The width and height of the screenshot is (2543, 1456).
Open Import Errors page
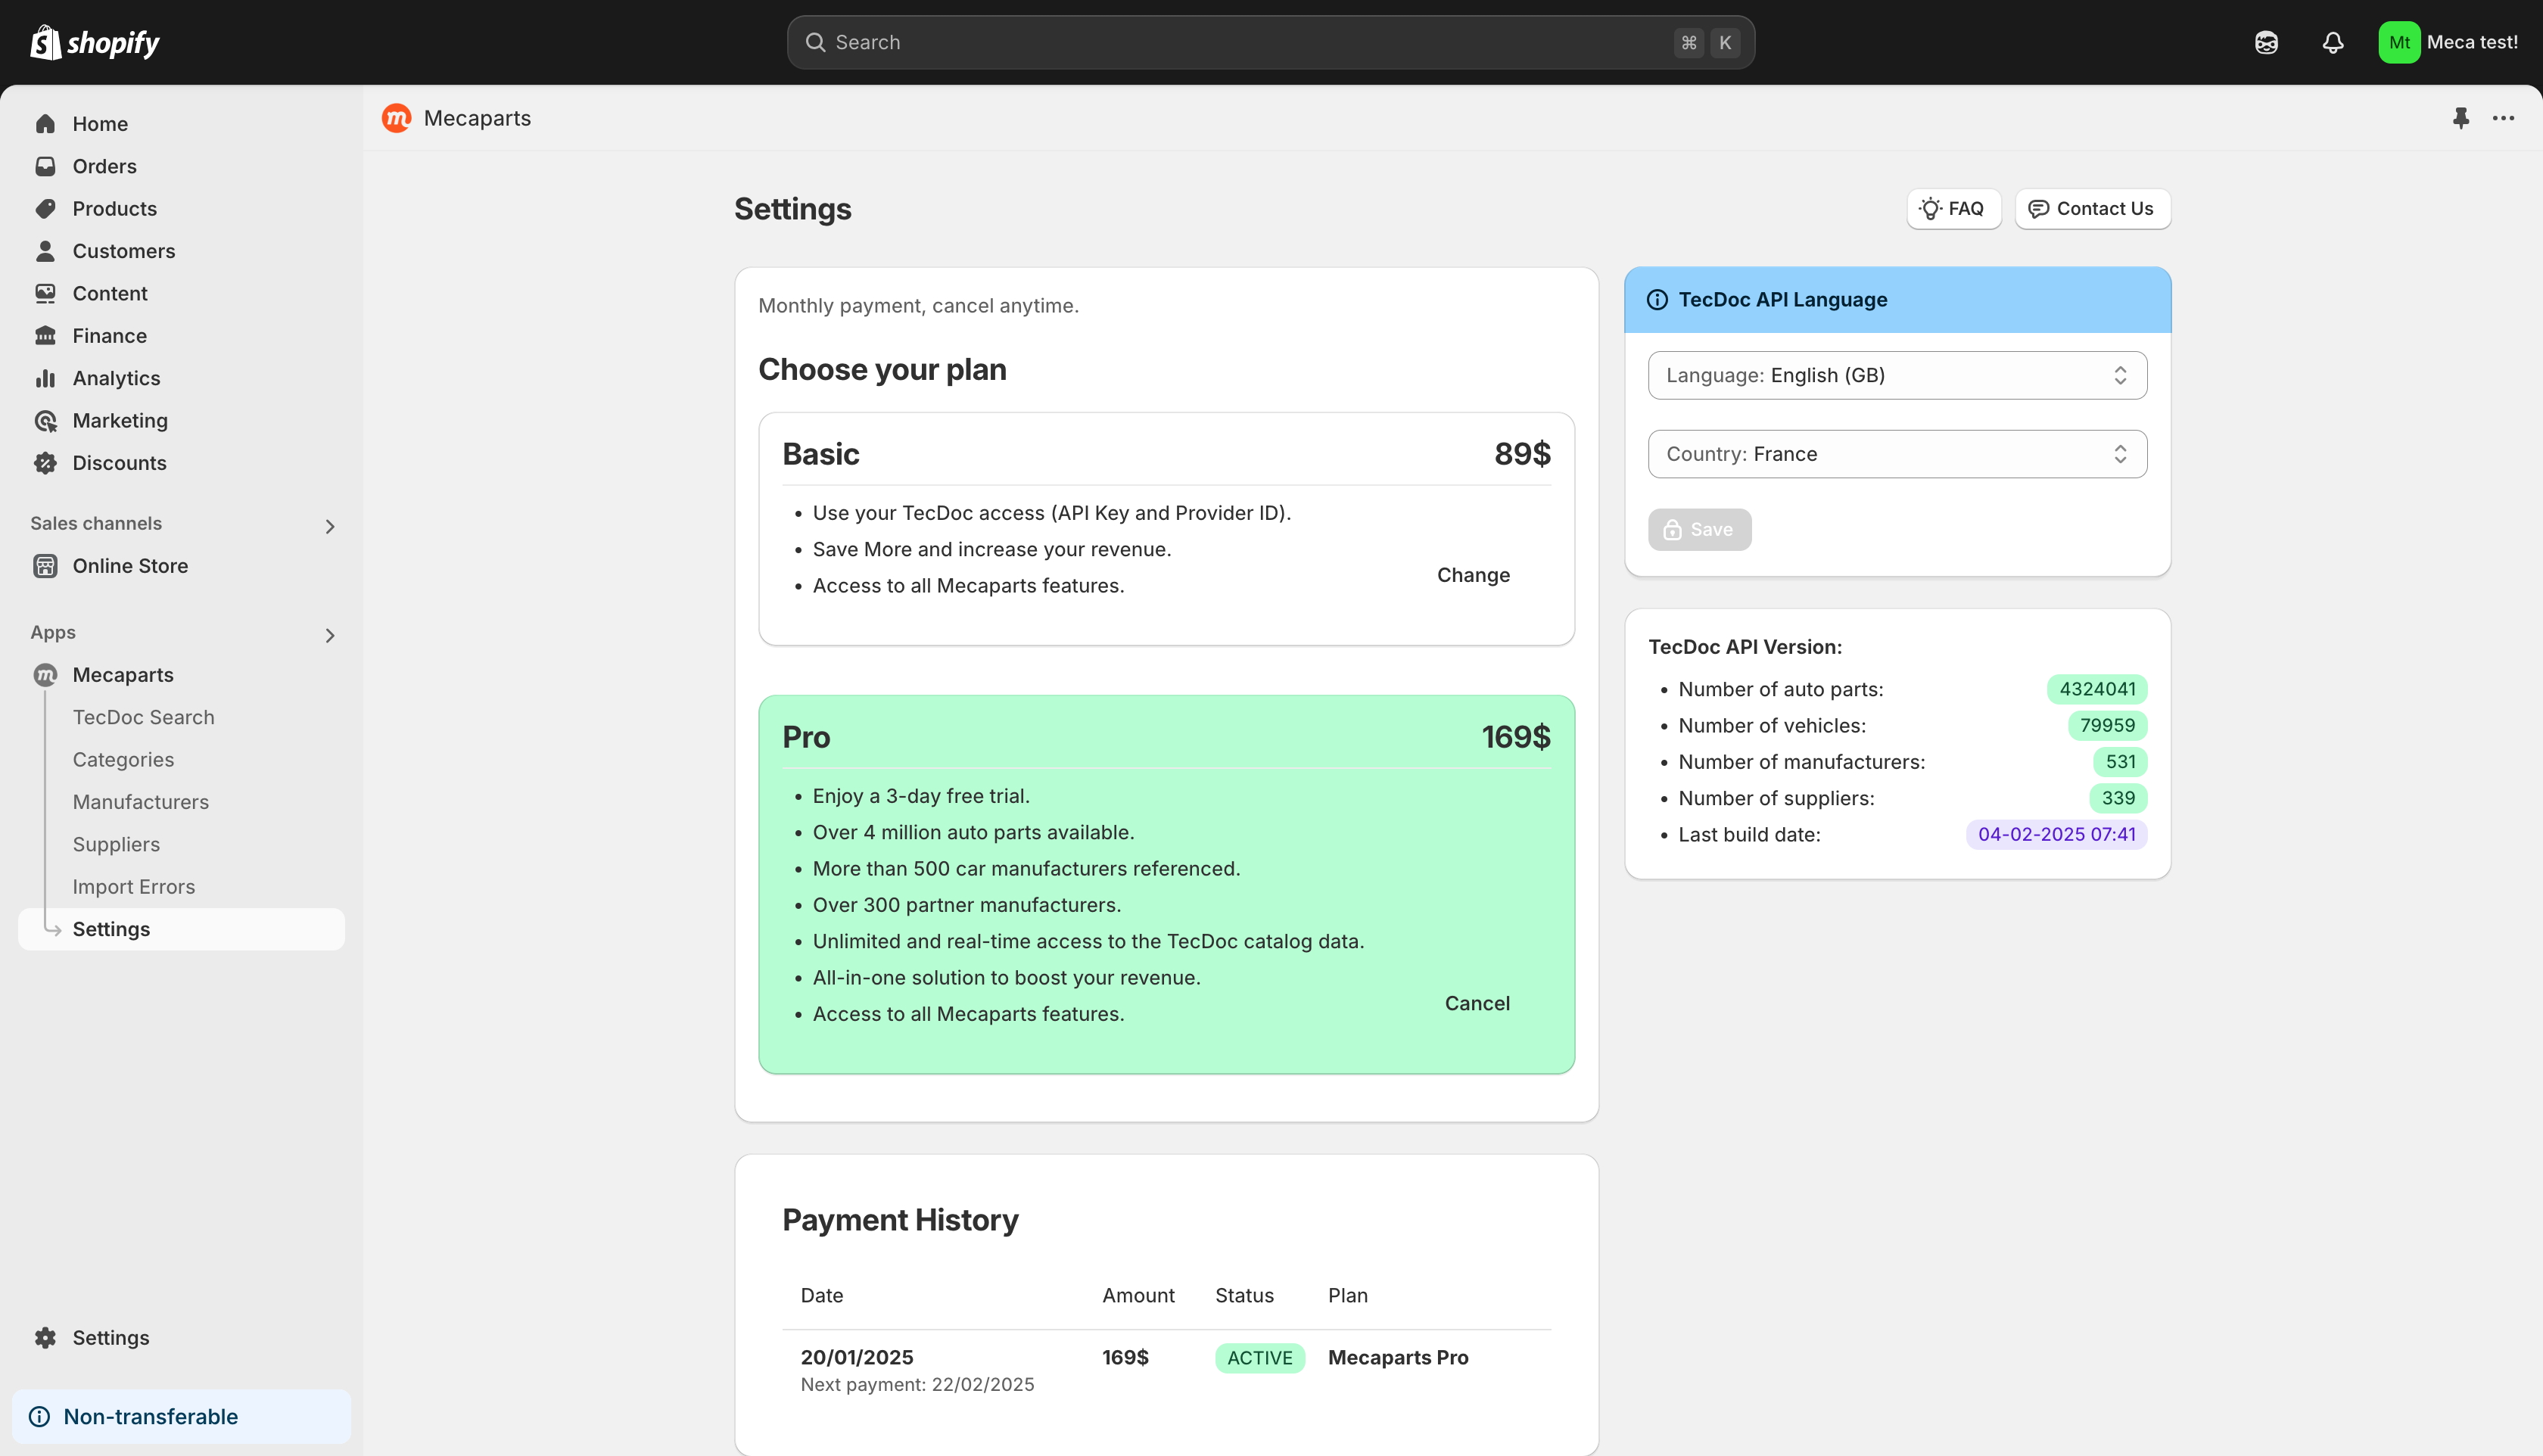click(x=133, y=887)
